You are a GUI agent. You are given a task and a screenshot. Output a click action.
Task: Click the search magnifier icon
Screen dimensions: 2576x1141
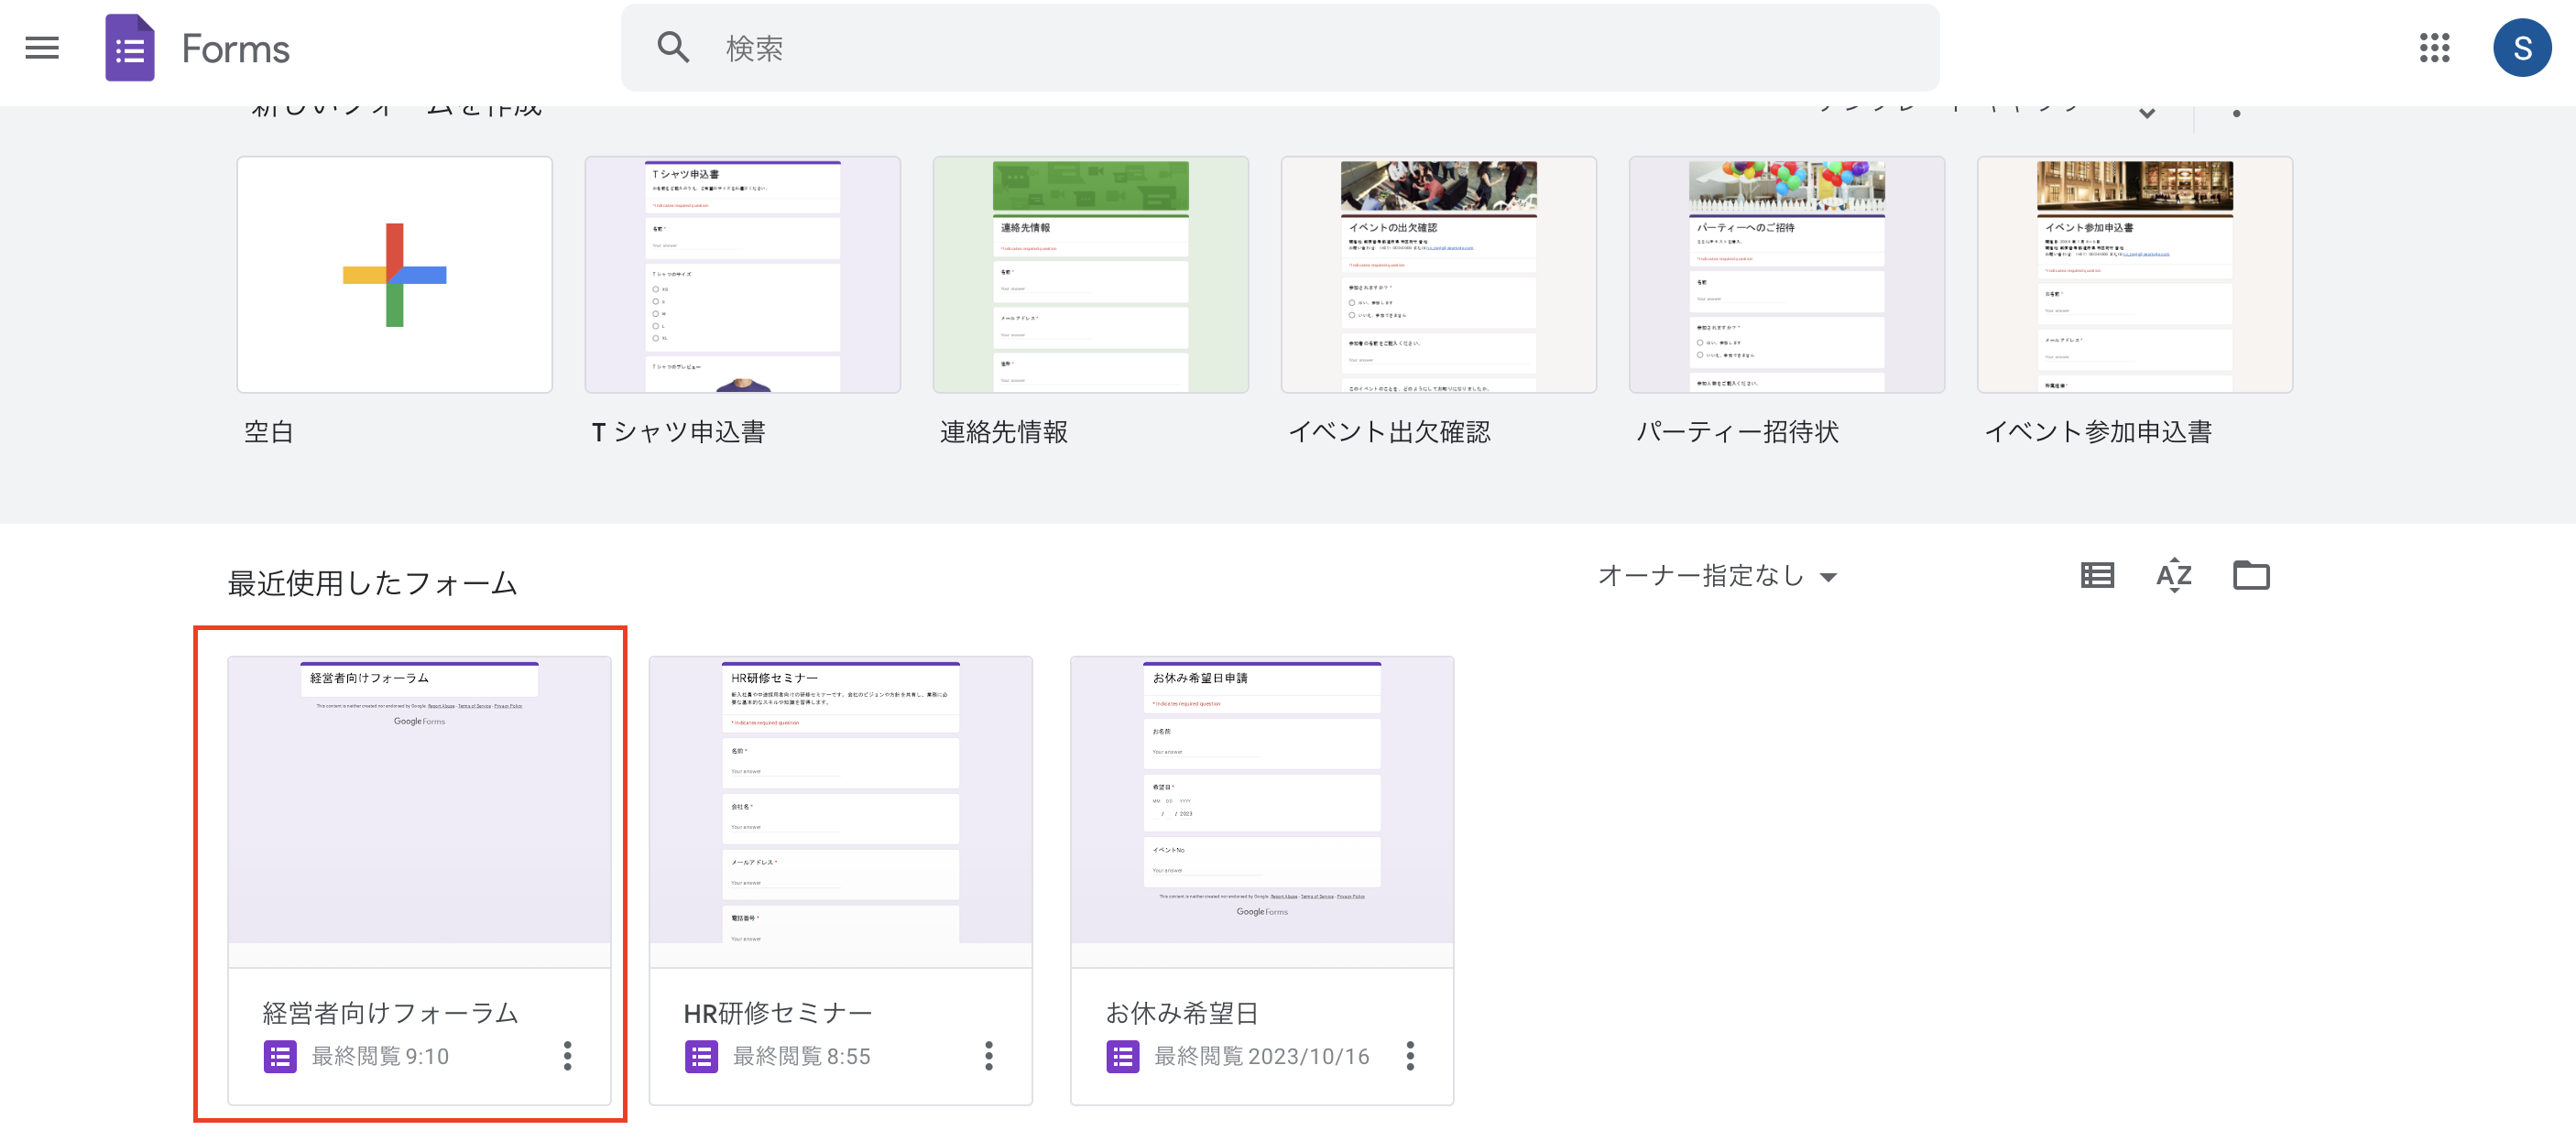(x=673, y=47)
